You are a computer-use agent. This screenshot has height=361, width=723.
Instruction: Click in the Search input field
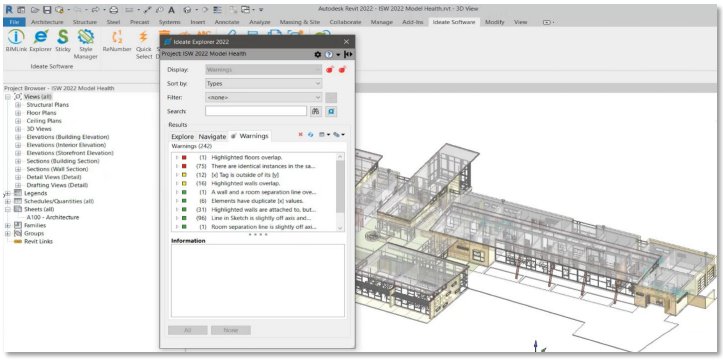(x=256, y=111)
